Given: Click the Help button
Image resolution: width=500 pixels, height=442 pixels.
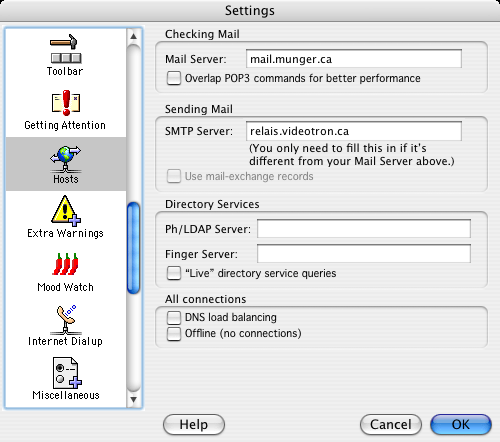Looking at the screenshot, I should pyautogui.click(x=194, y=425).
